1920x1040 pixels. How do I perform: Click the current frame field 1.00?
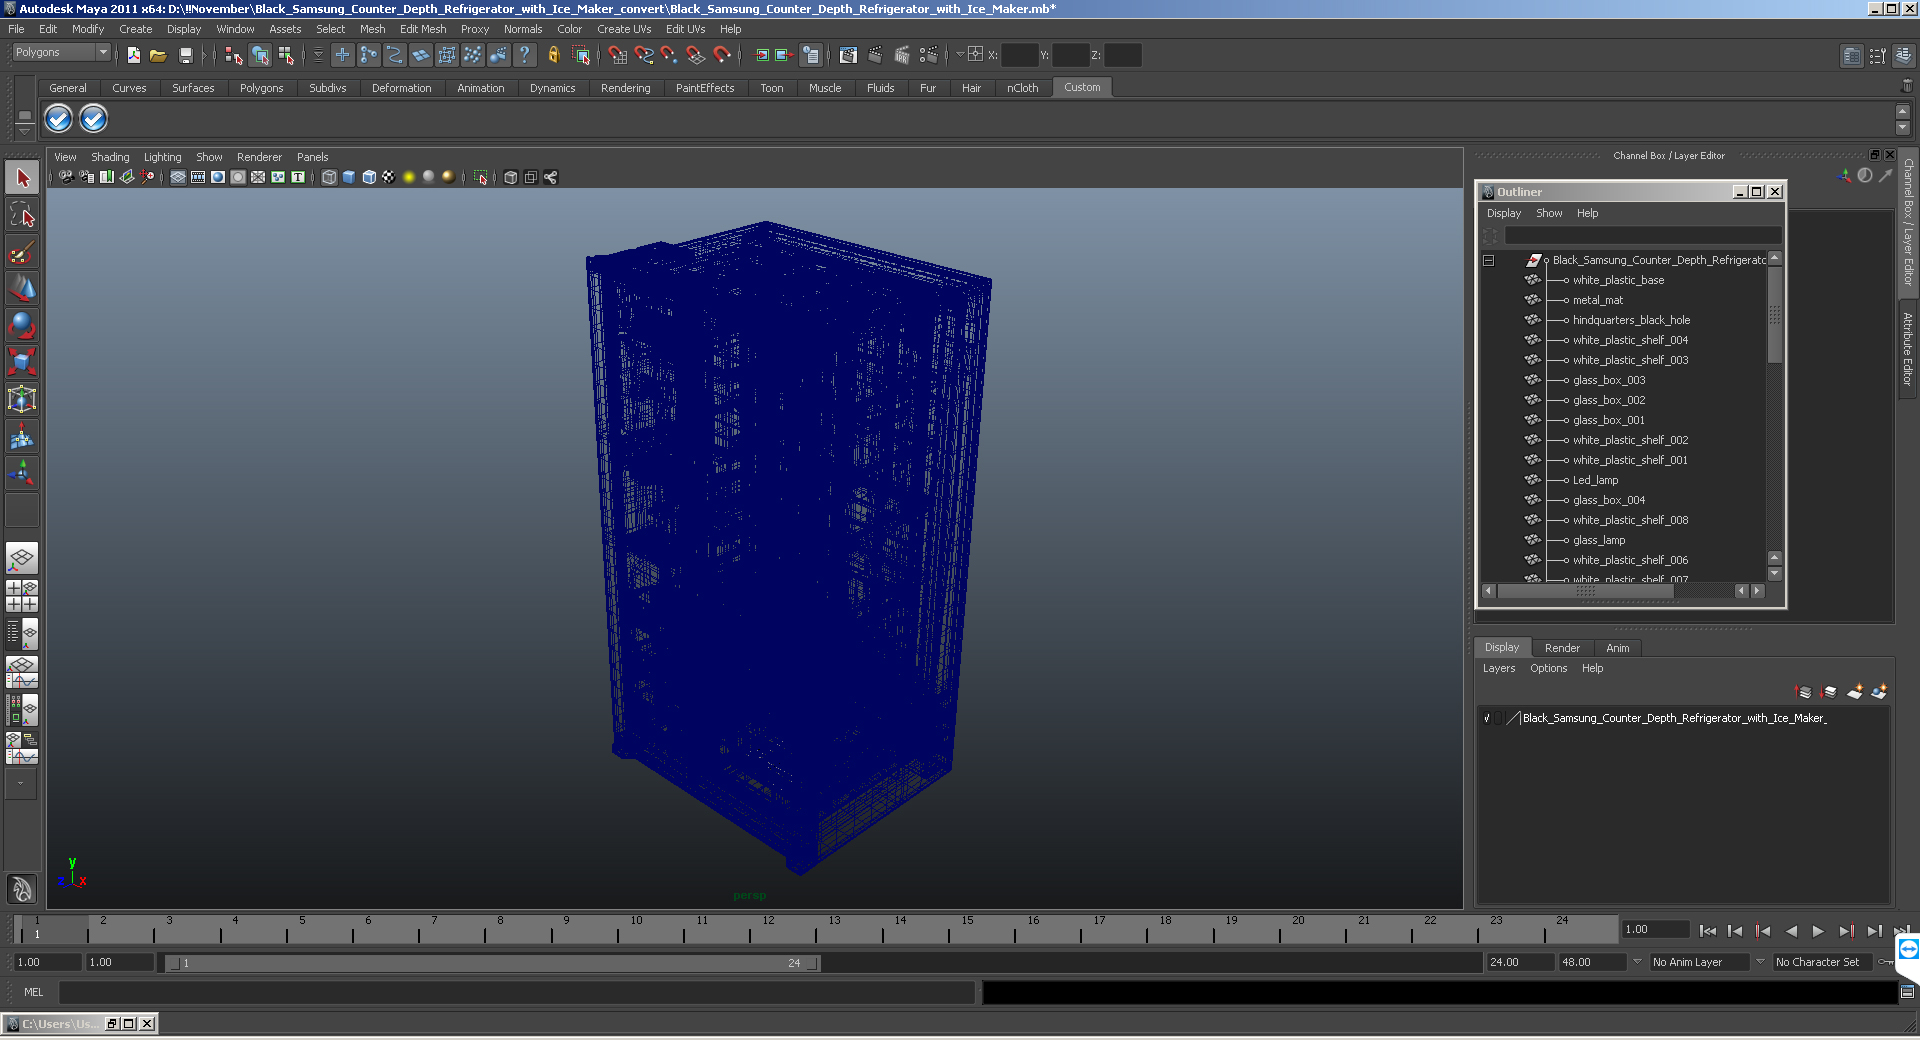(x=1656, y=930)
